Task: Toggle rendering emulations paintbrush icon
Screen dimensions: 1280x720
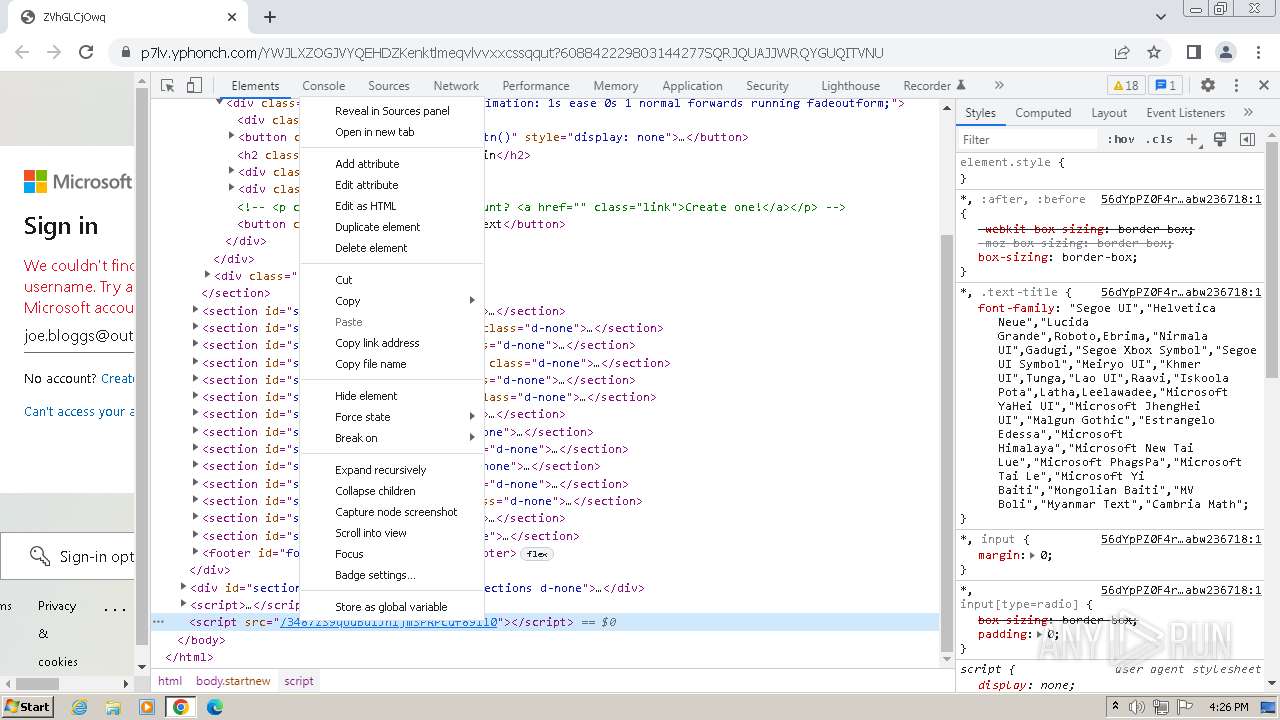Action: pyautogui.click(x=1220, y=140)
